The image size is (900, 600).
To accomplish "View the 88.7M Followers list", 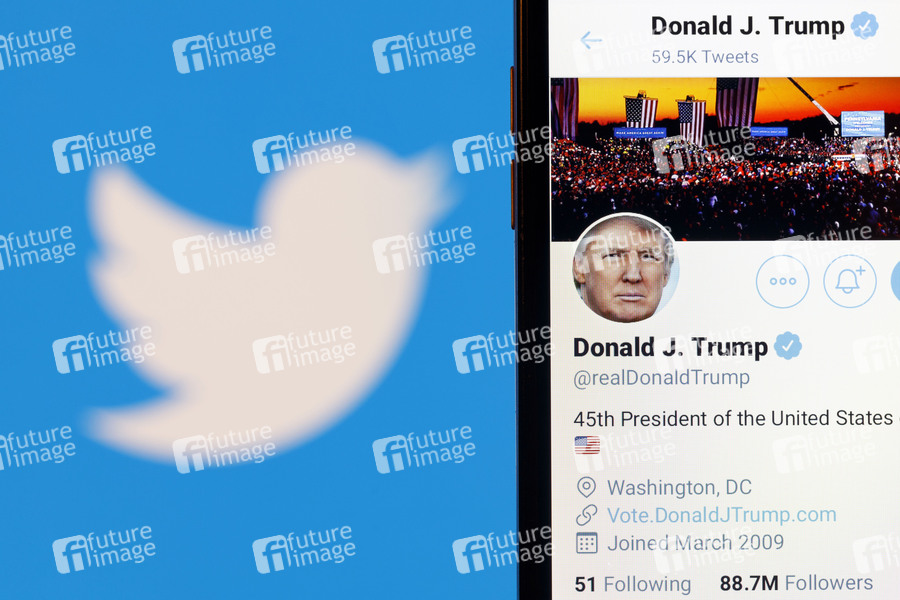I will click(x=796, y=583).
